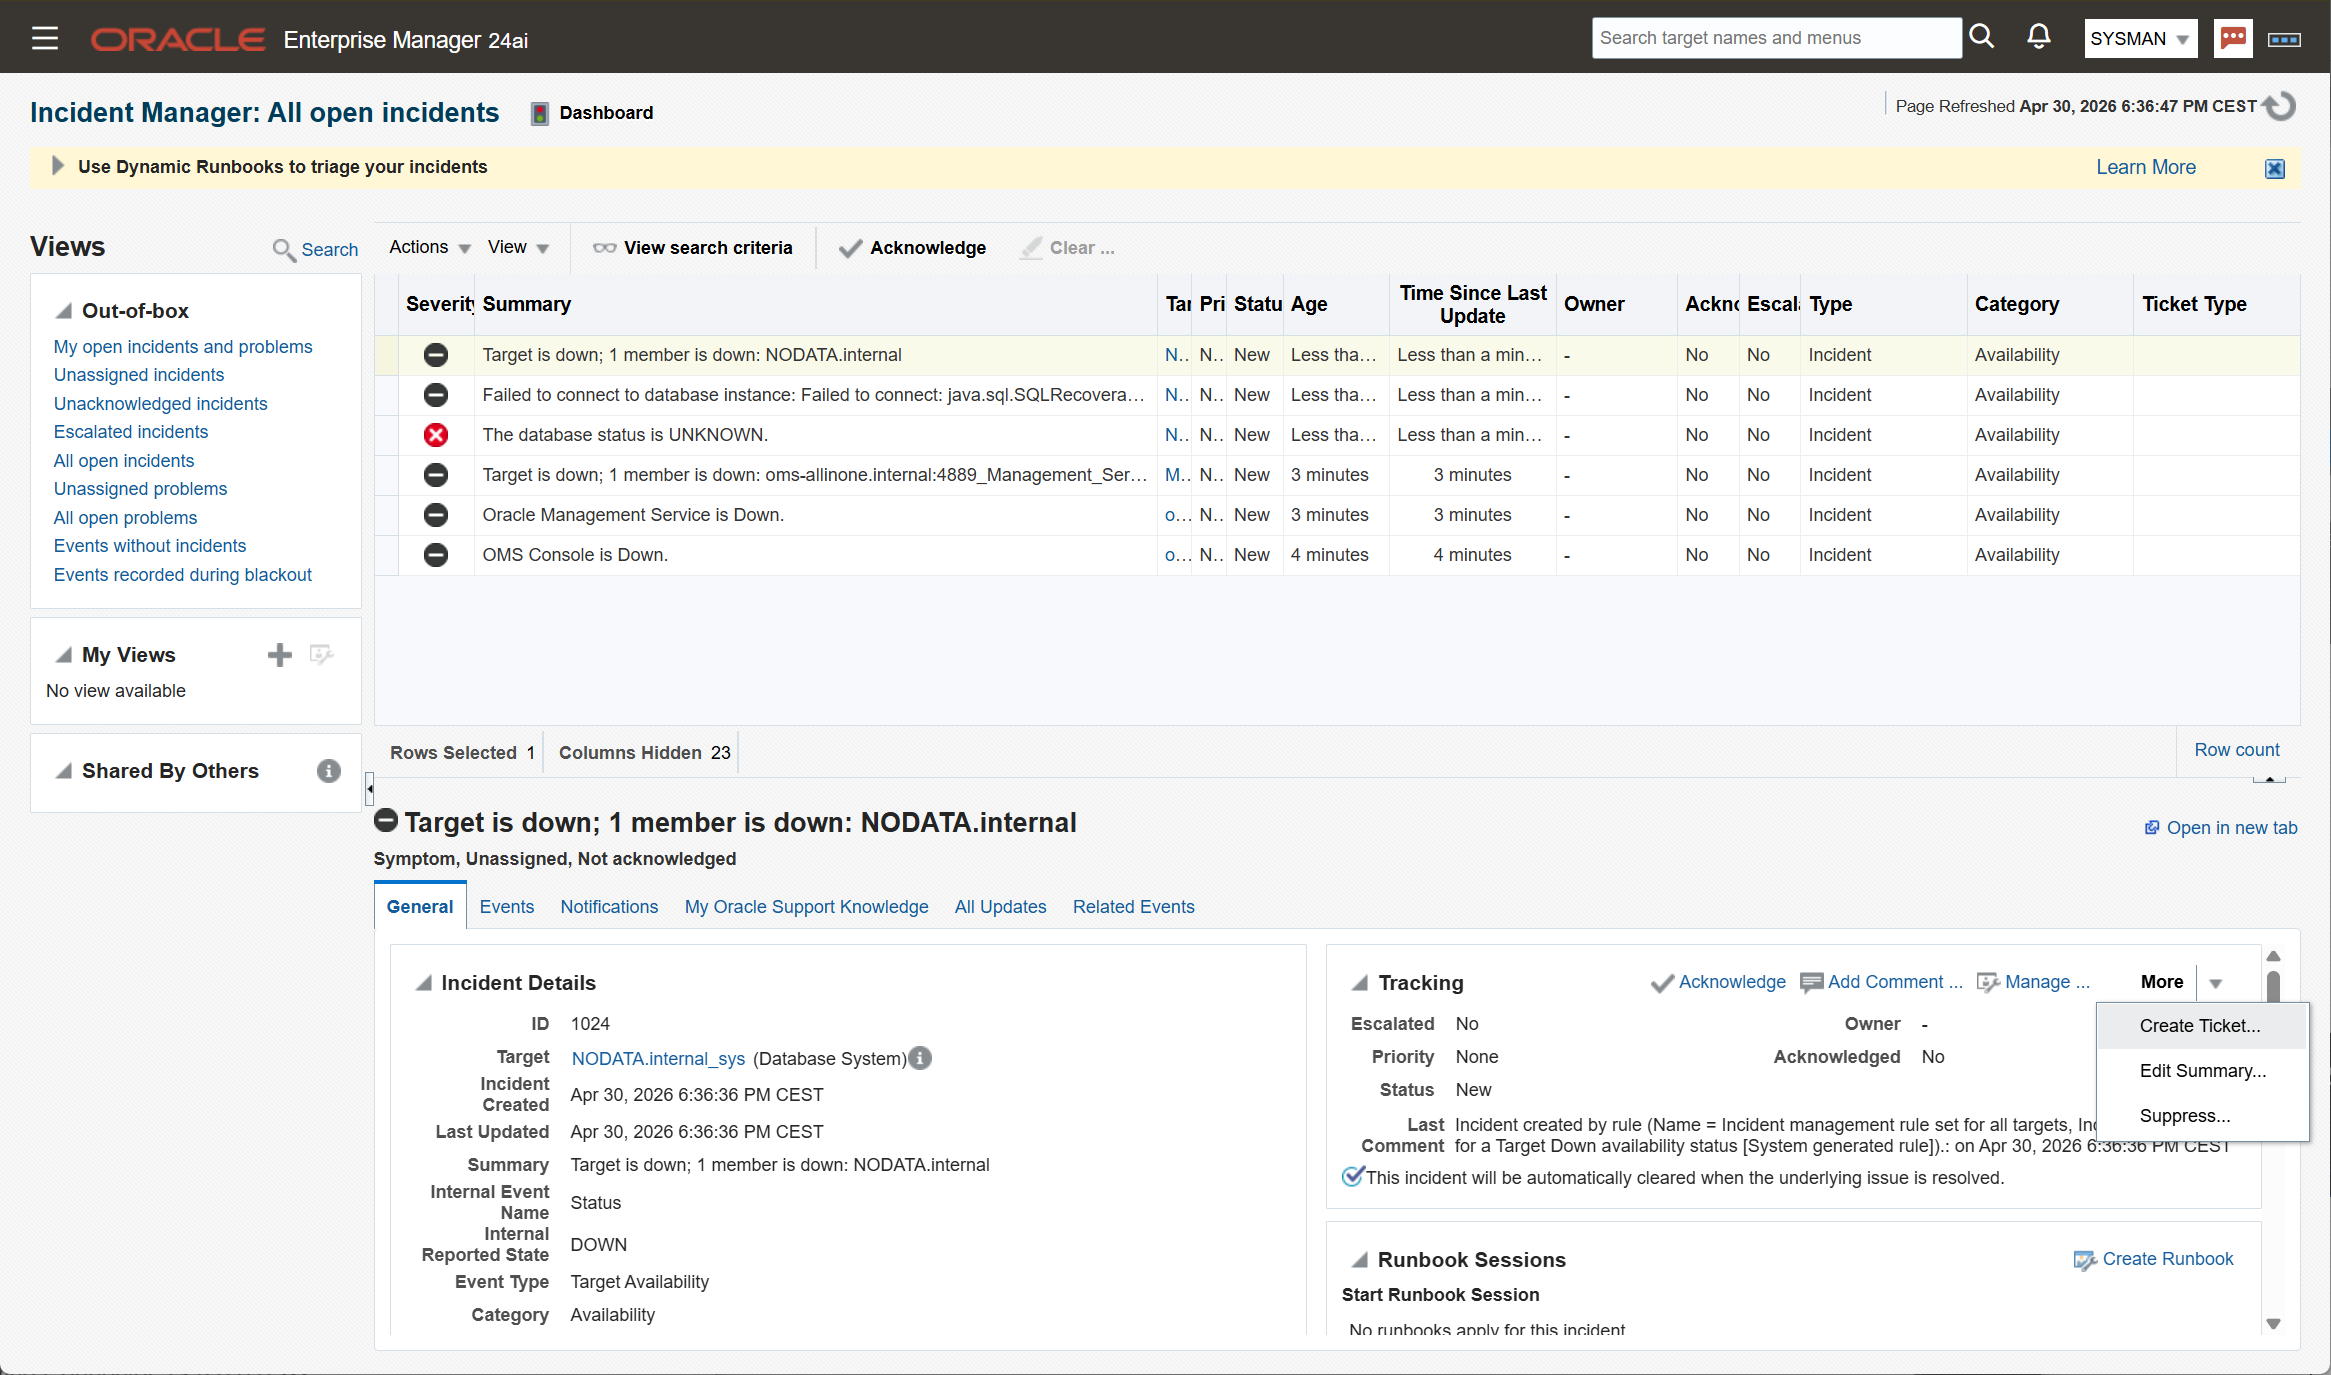Collapse the Shared By Others section
The width and height of the screenshot is (2331, 1375).
[64, 771]
